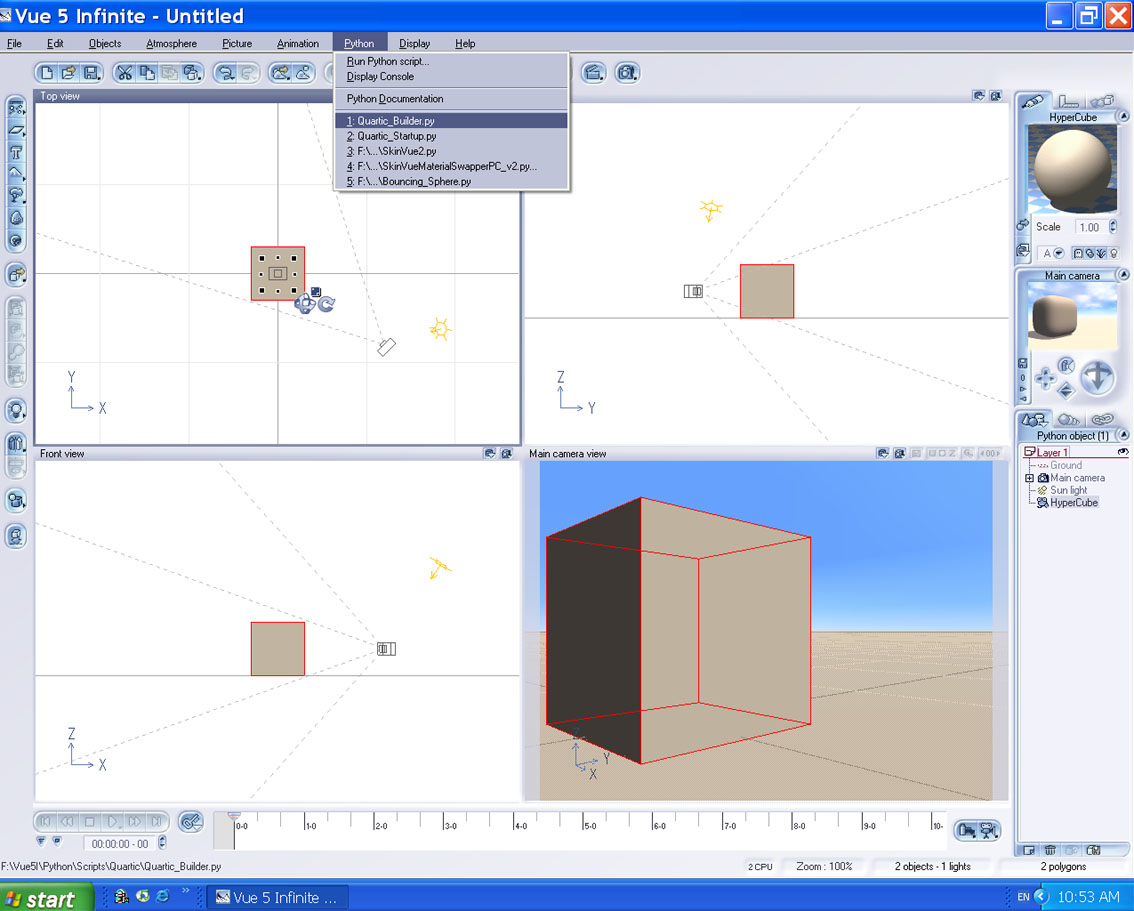This screenshot has height=911, width=1134.
Task: Select Sun light in layer list
Action: pos(1067,490)
